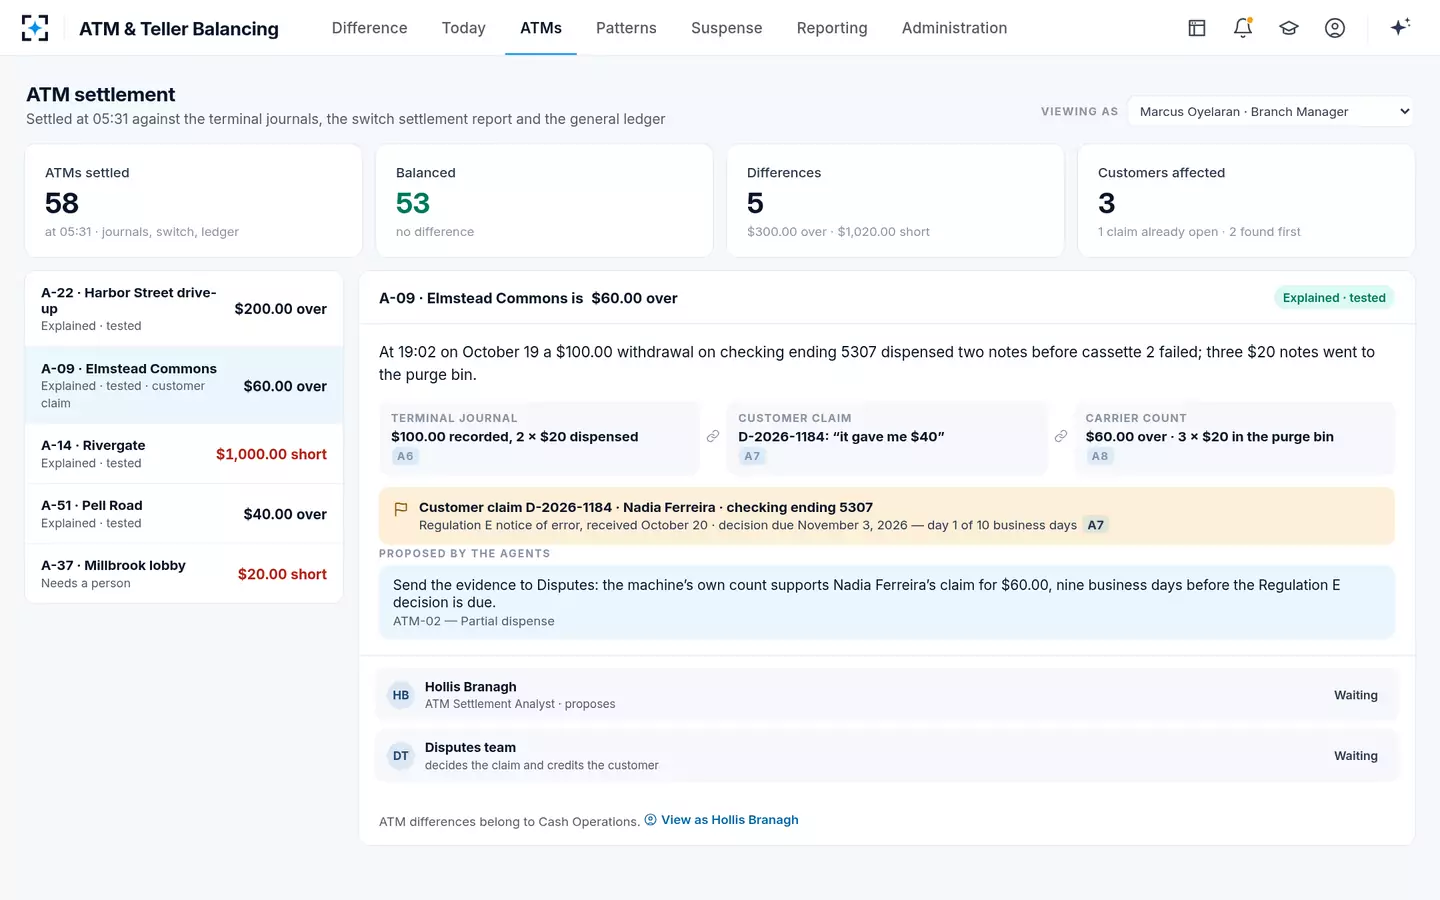
Task: Click the Disputes team Waiting row
Action: (x=887, y=756)
